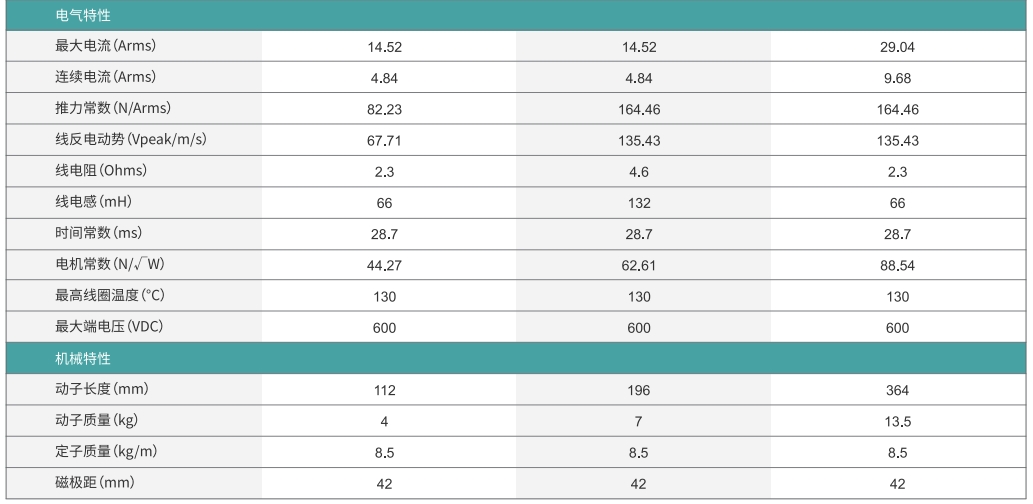Click the 82.23 force constant value

point(384,110)
